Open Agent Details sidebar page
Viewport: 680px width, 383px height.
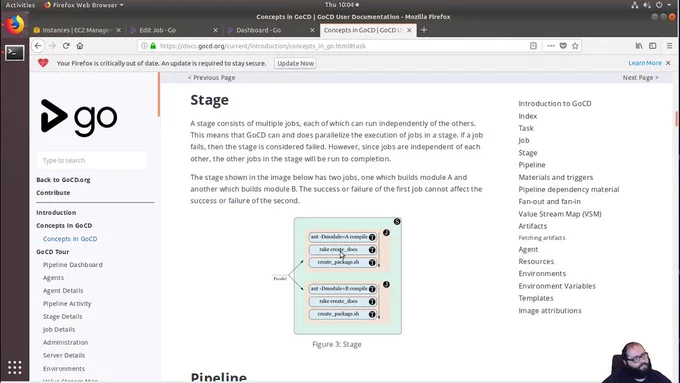pos(63,291)
